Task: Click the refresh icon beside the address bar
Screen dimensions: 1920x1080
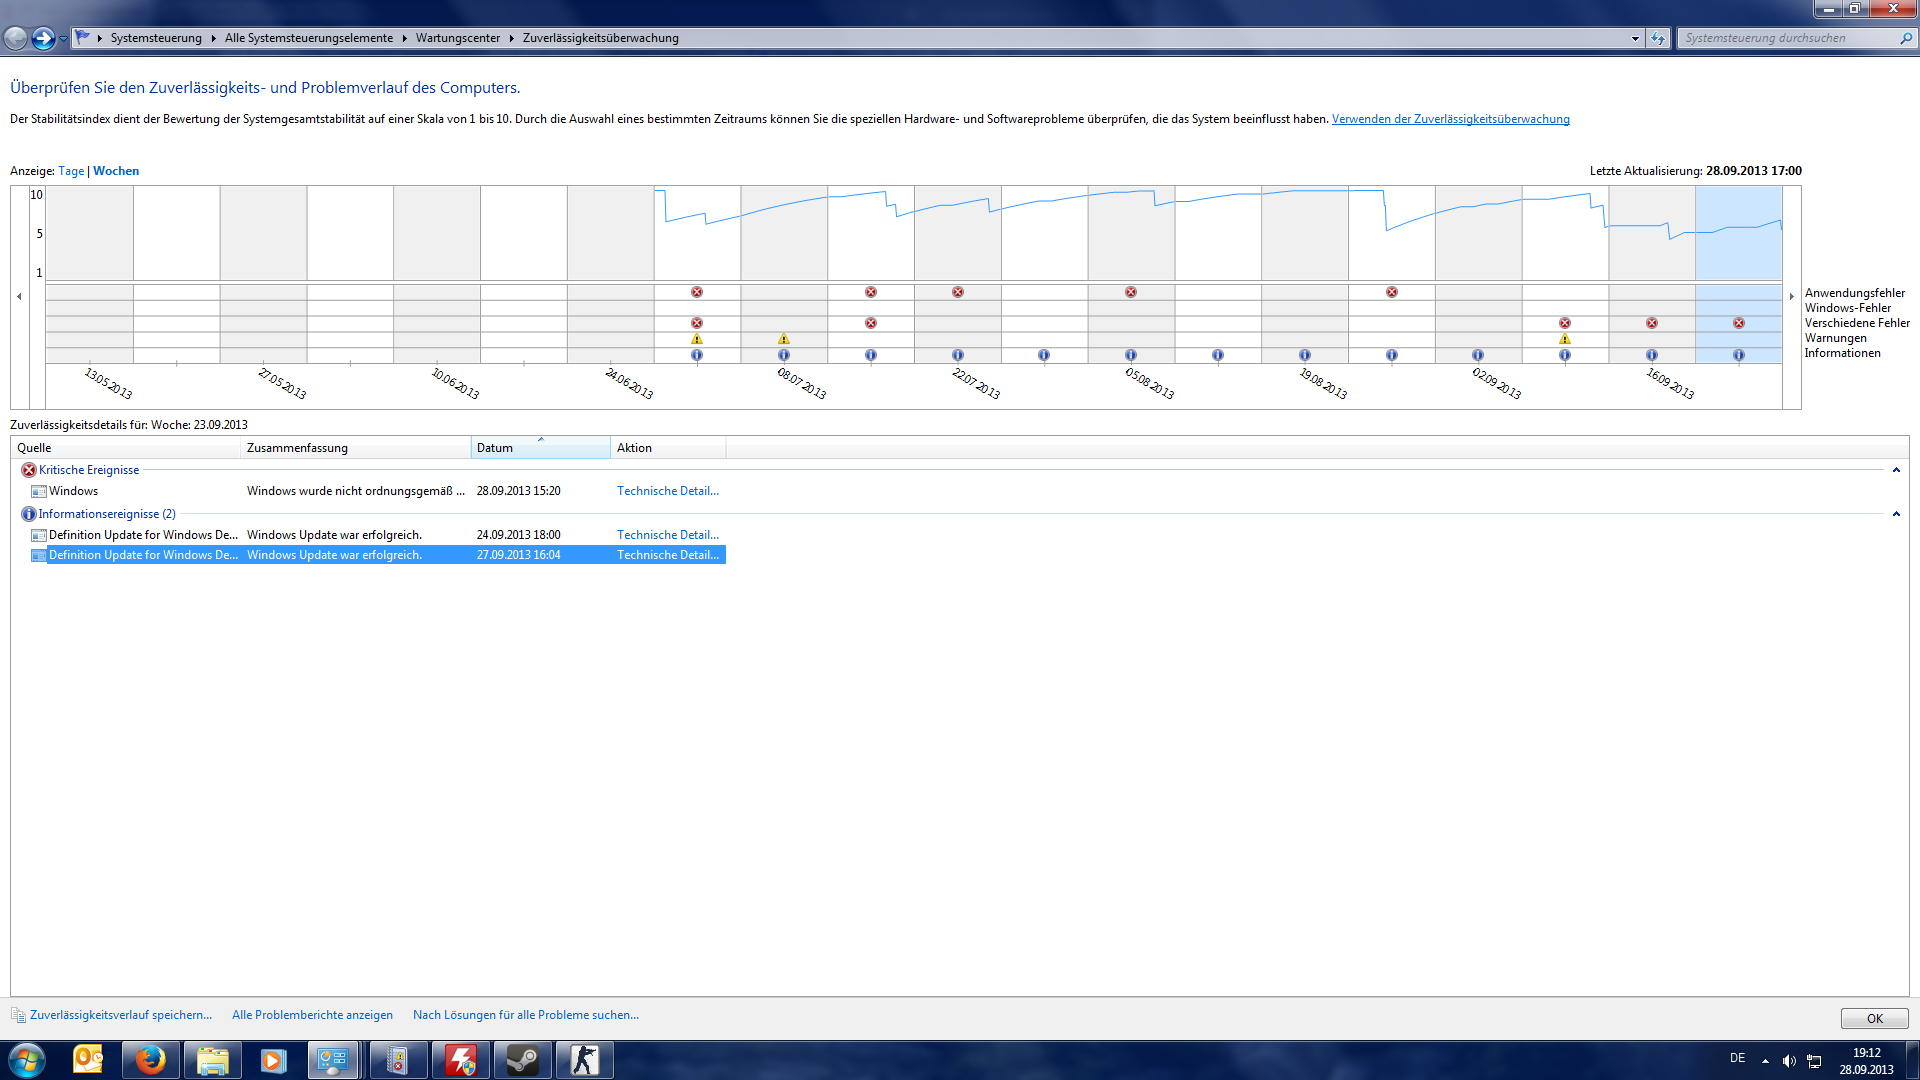Action: 1658,38
